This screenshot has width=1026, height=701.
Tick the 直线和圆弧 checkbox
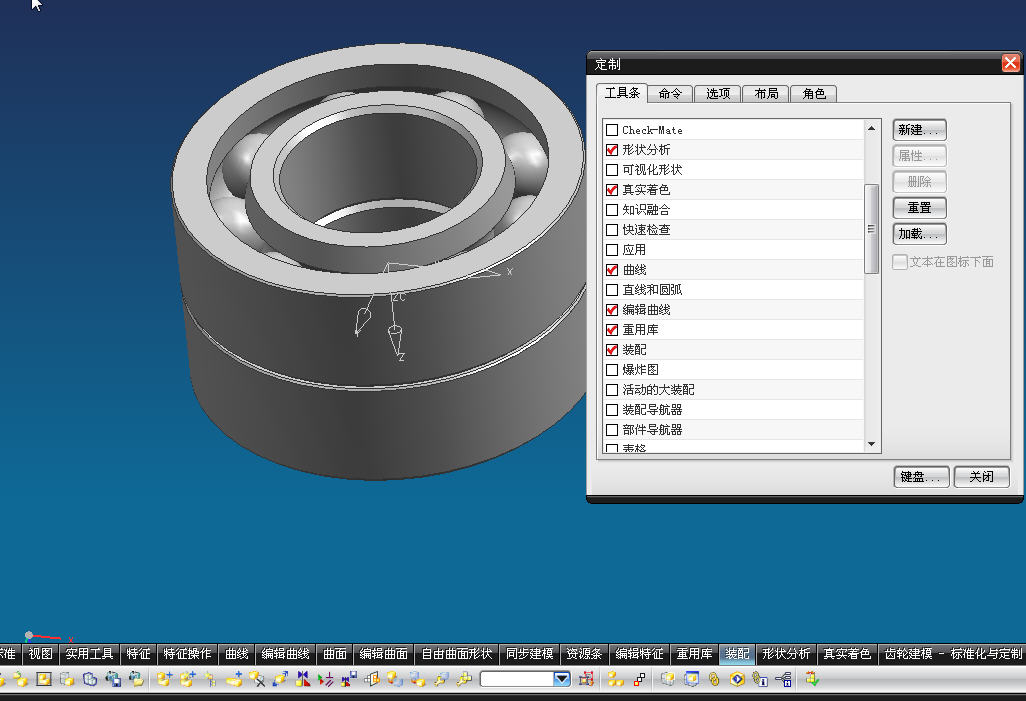point(612,289)
